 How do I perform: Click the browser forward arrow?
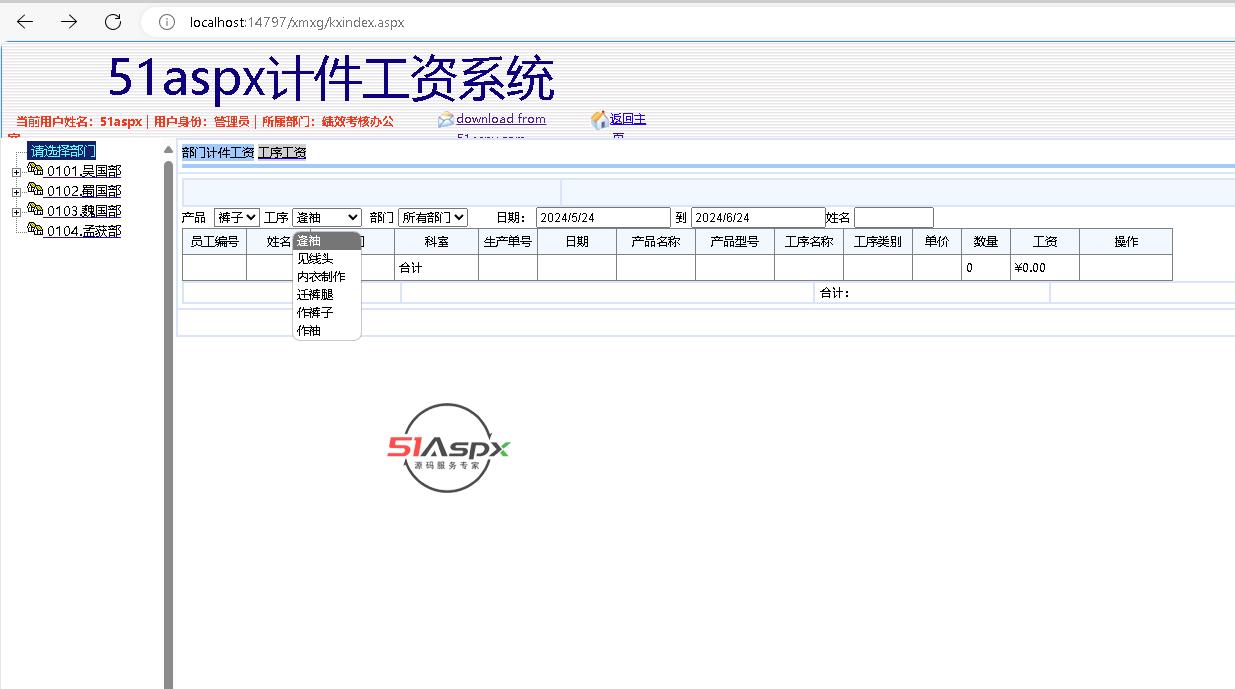click(x=69, y=22)
